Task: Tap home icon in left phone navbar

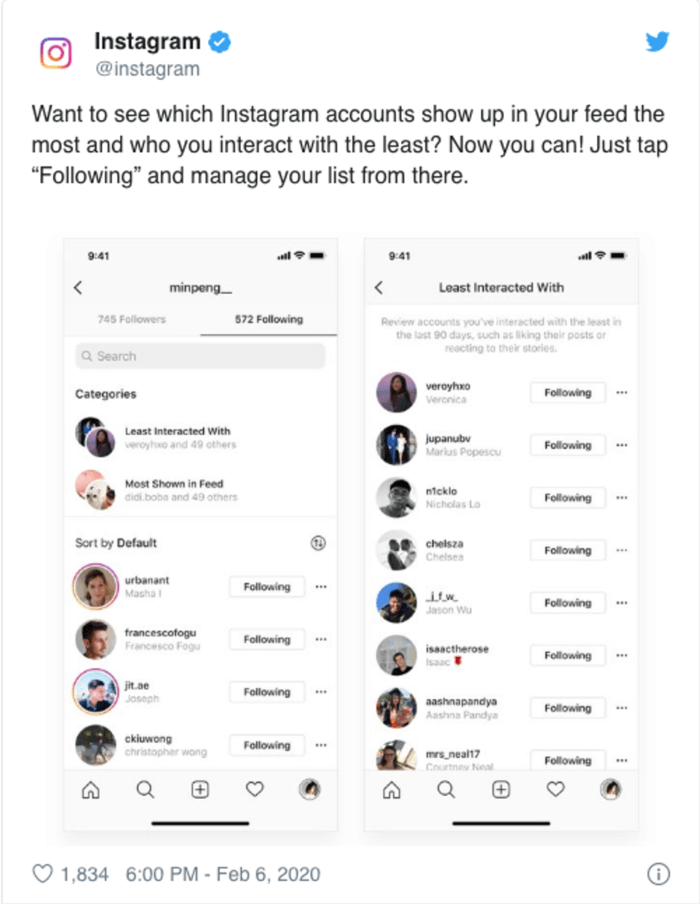Action: tap(91, 789)
